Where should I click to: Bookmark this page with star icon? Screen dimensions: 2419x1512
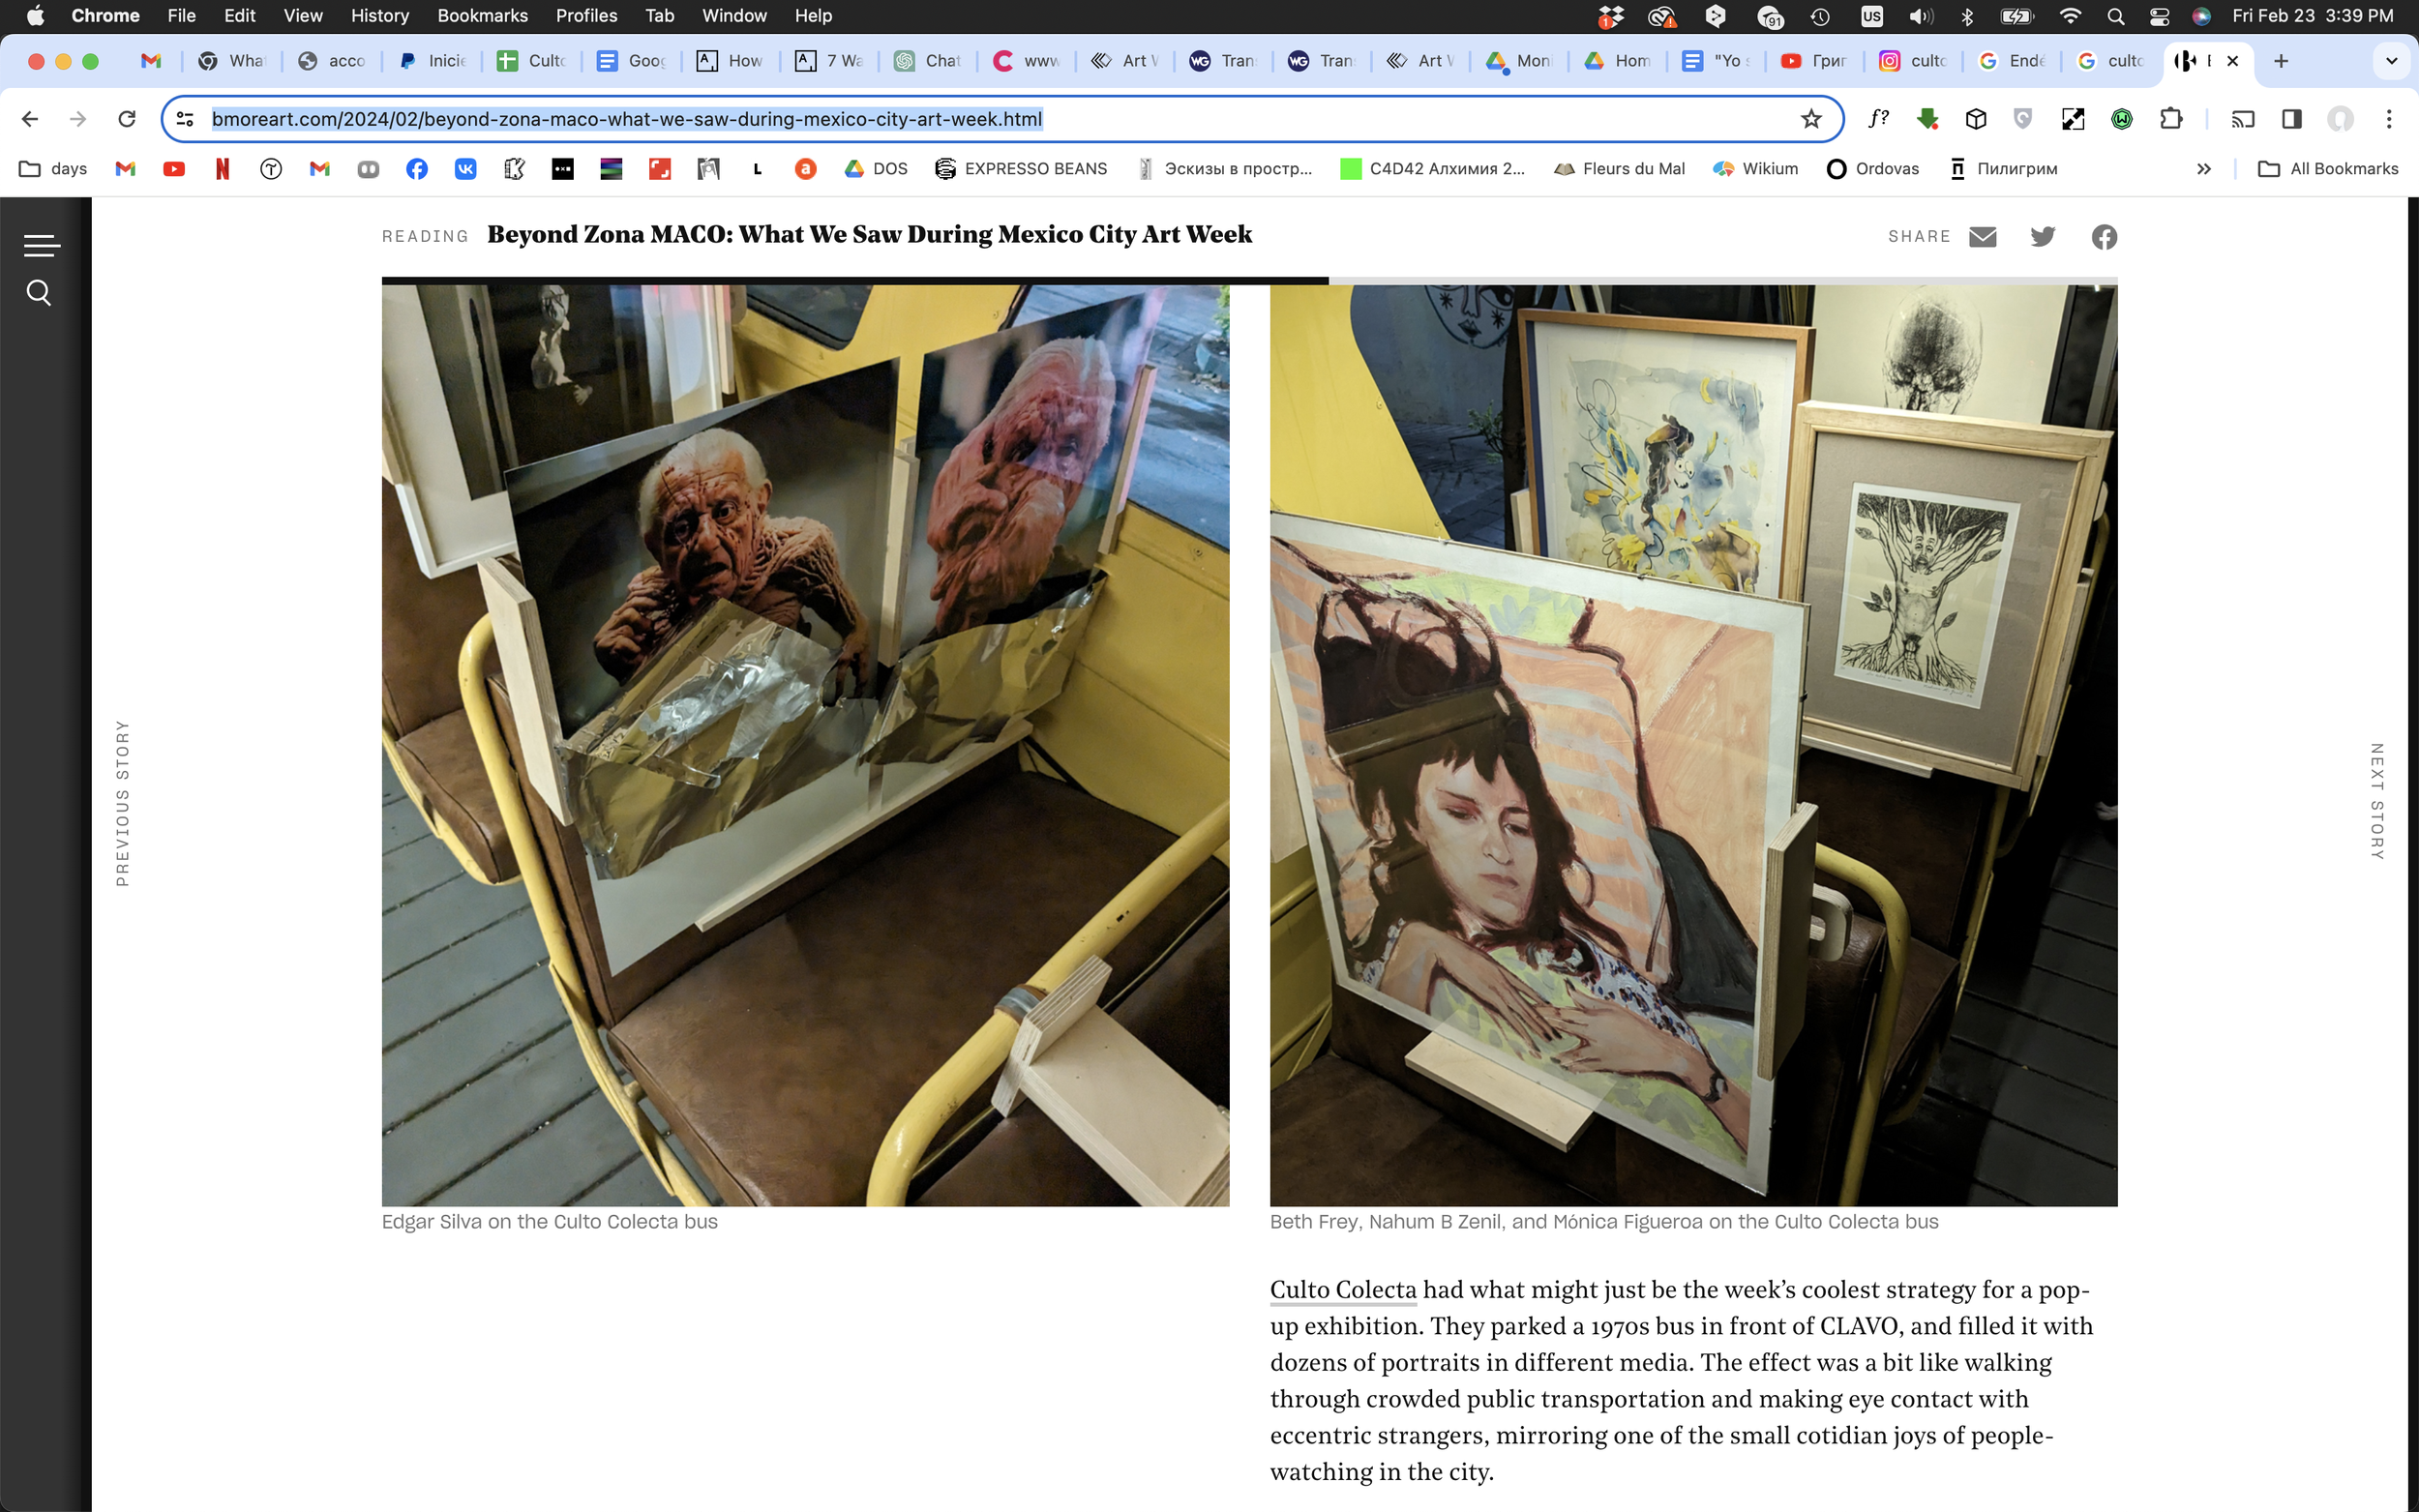(1811, 119)
